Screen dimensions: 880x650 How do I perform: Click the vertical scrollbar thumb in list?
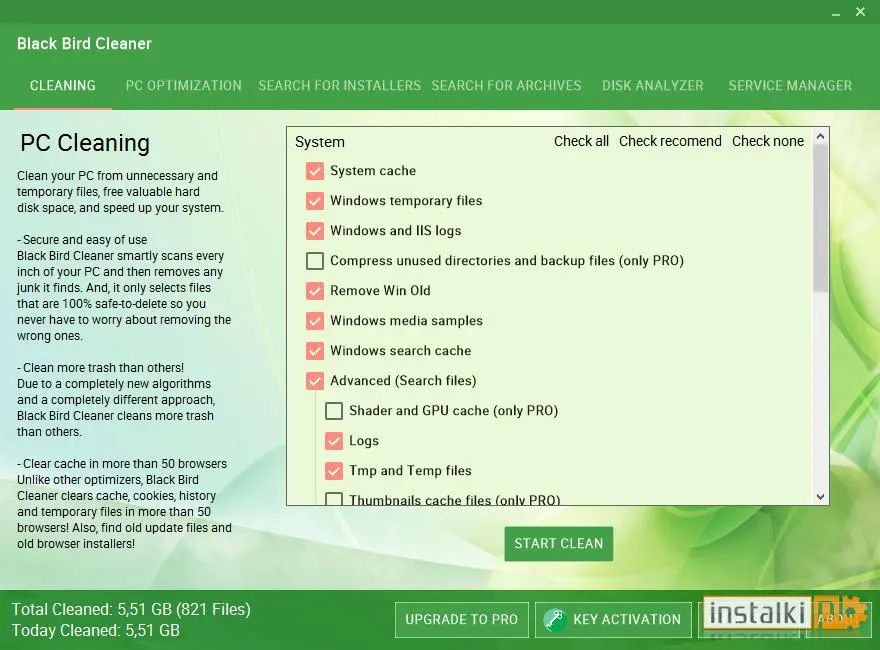point(820,219)
